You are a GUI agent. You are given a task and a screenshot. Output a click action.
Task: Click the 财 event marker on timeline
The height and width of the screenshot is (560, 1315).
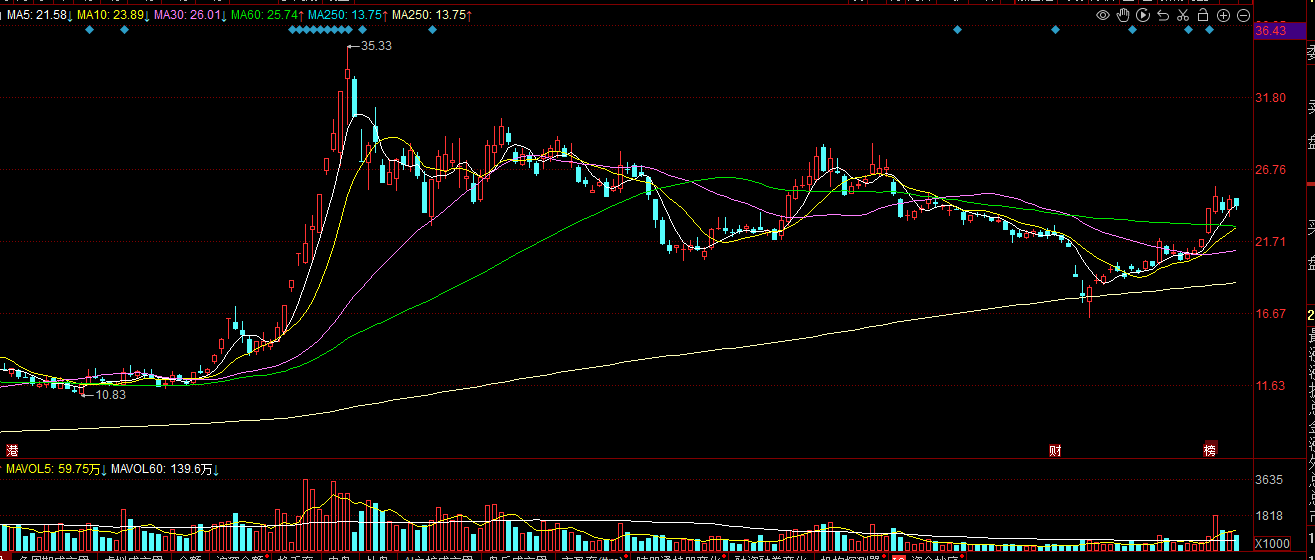tap(1055, 450)
